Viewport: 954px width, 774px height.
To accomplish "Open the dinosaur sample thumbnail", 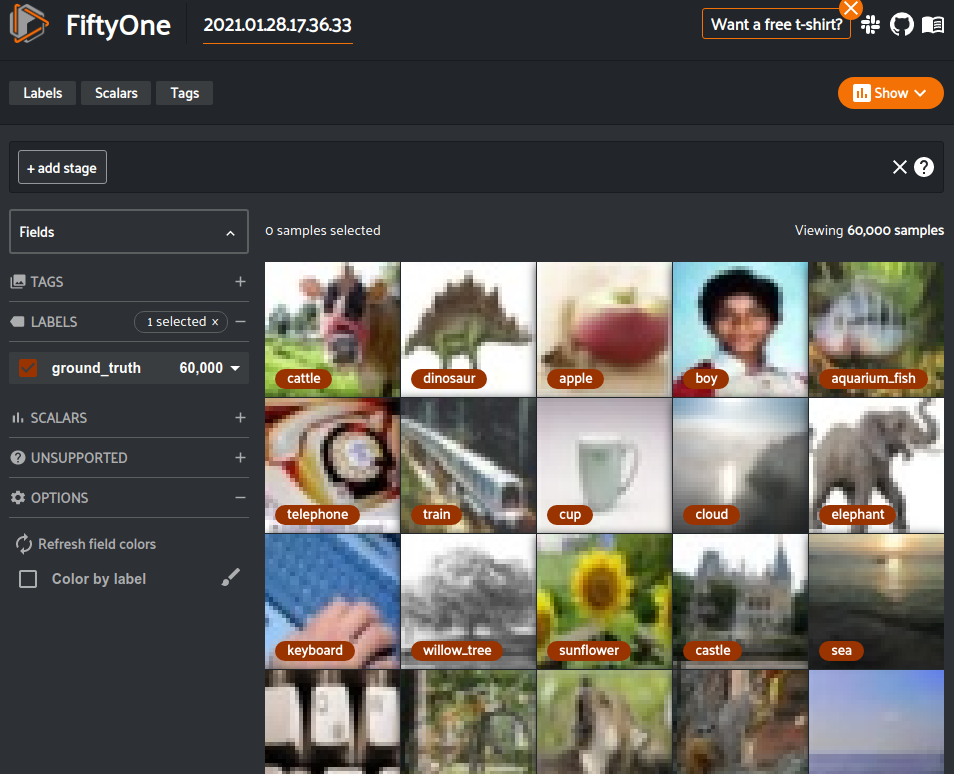I will coord(468,329).
